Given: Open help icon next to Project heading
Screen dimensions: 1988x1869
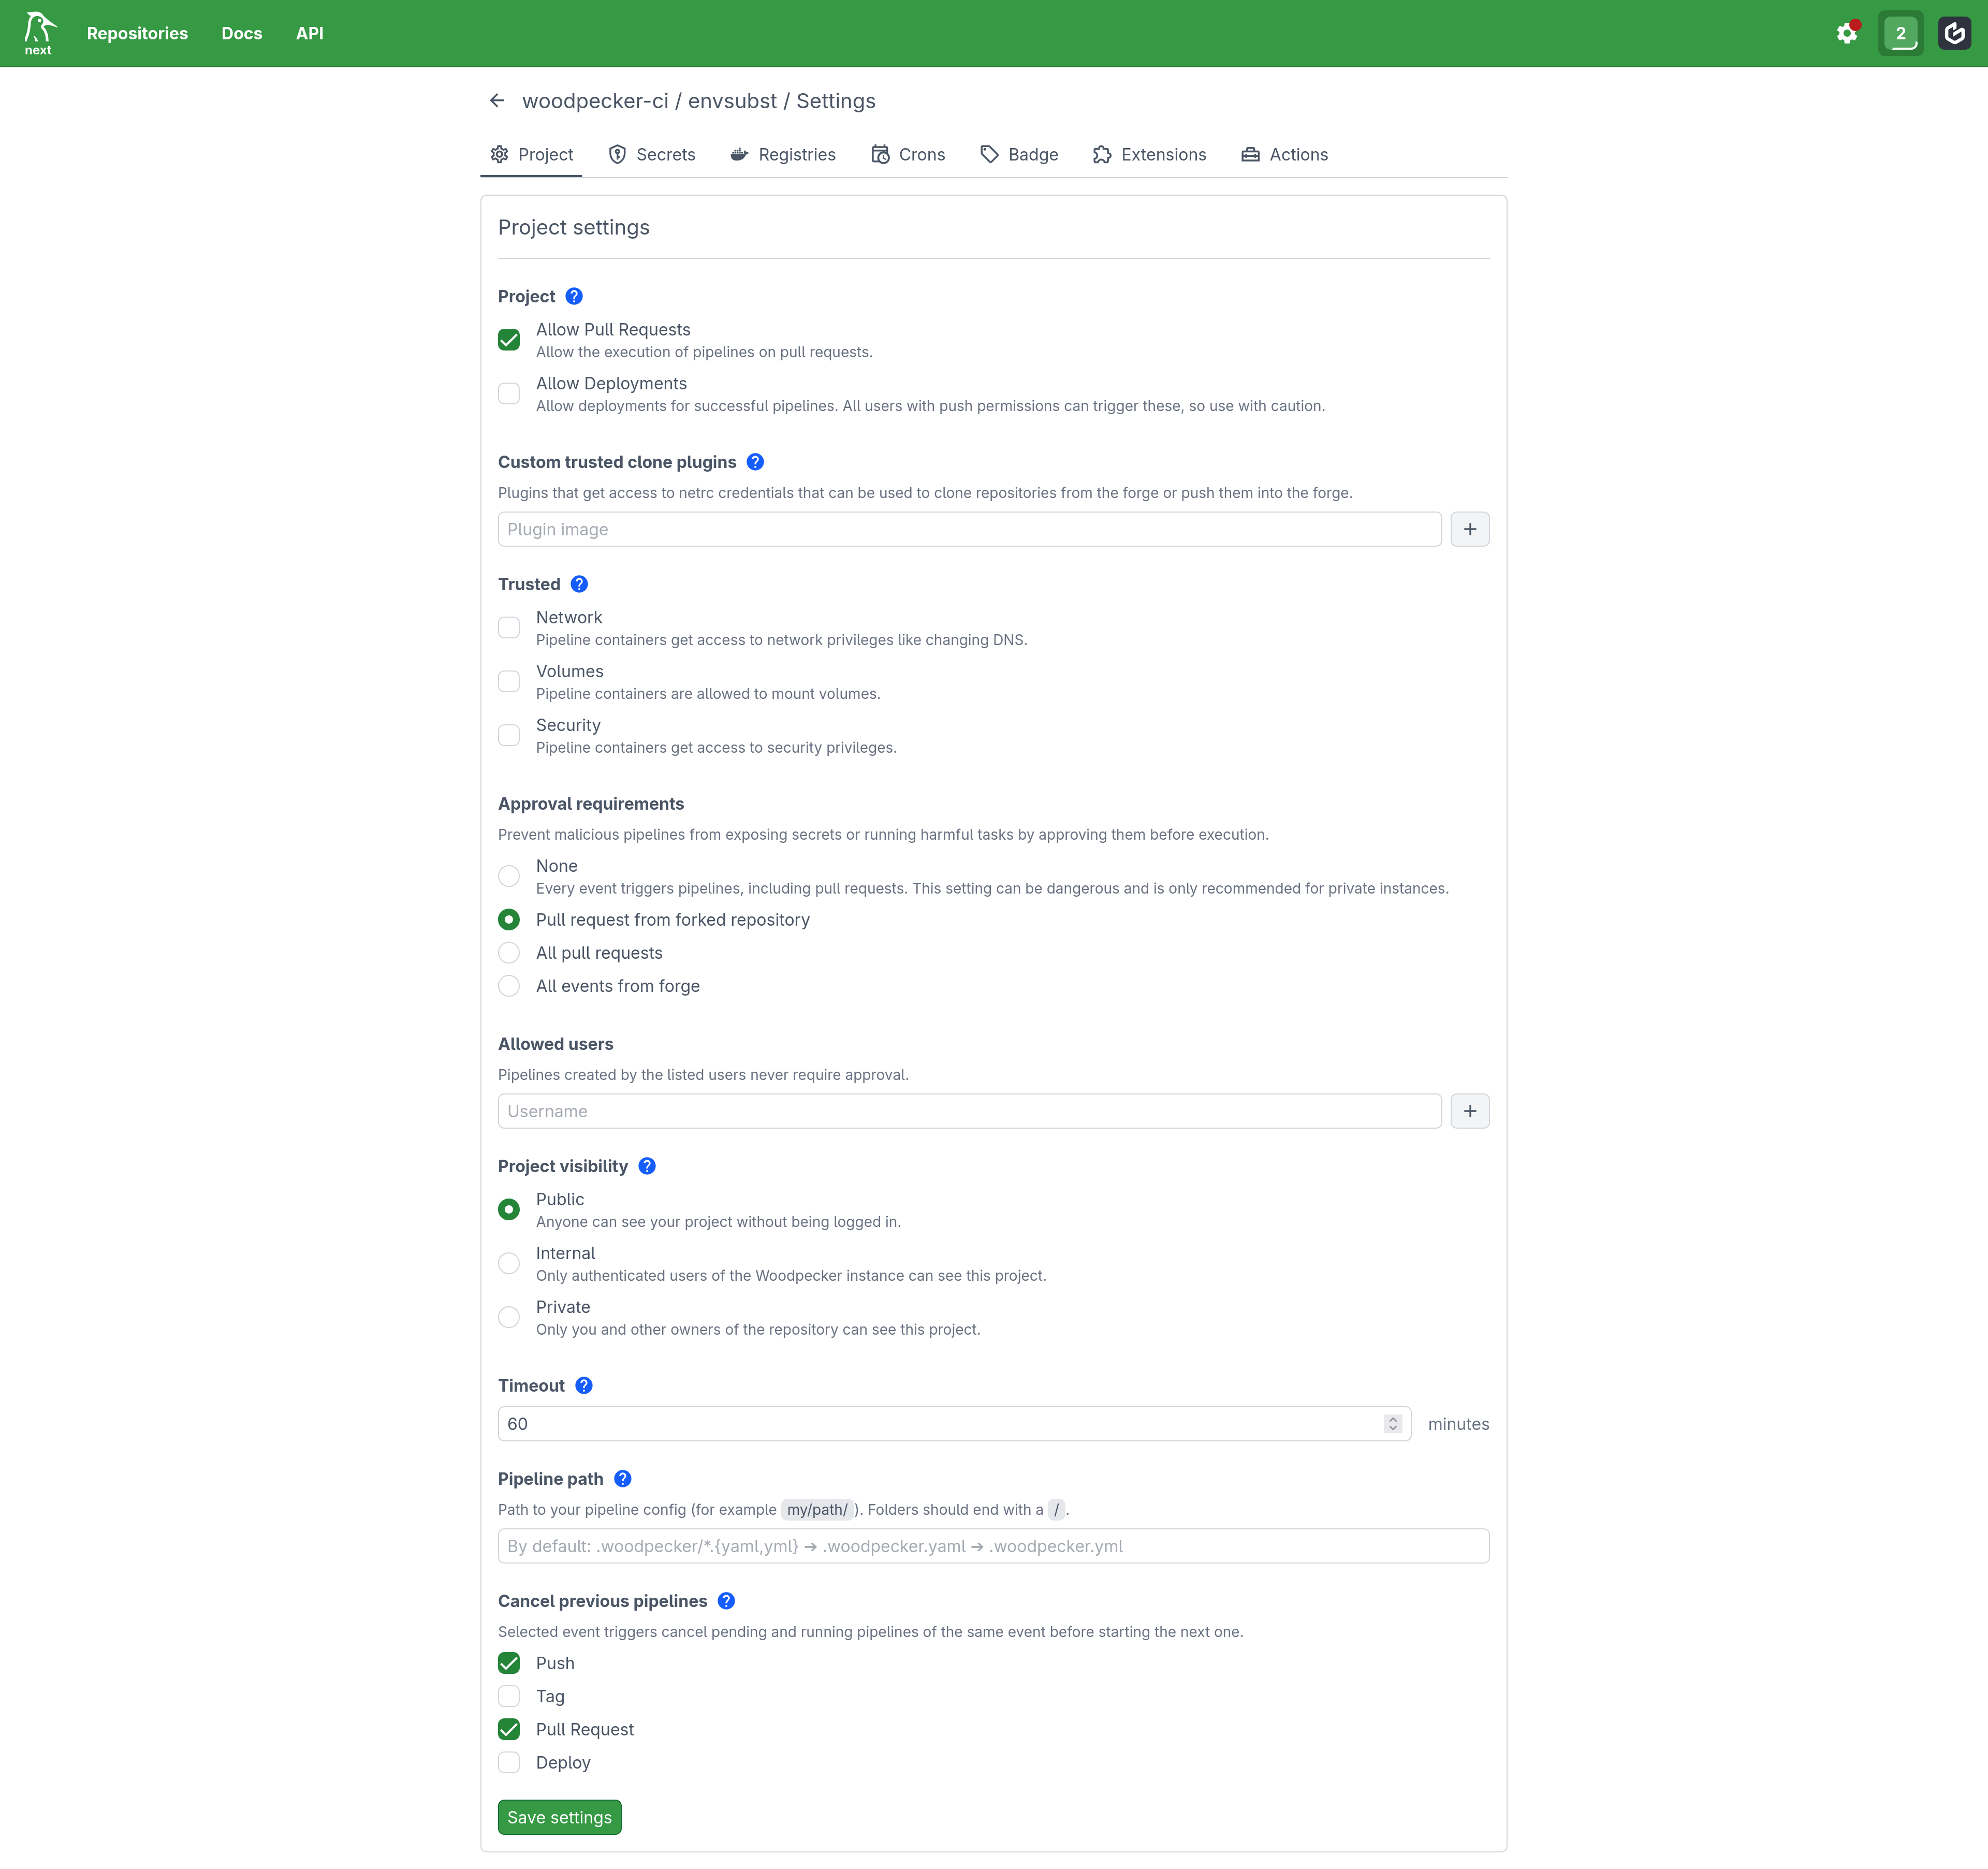Looking at the screenshot, I should click(574, 296).
